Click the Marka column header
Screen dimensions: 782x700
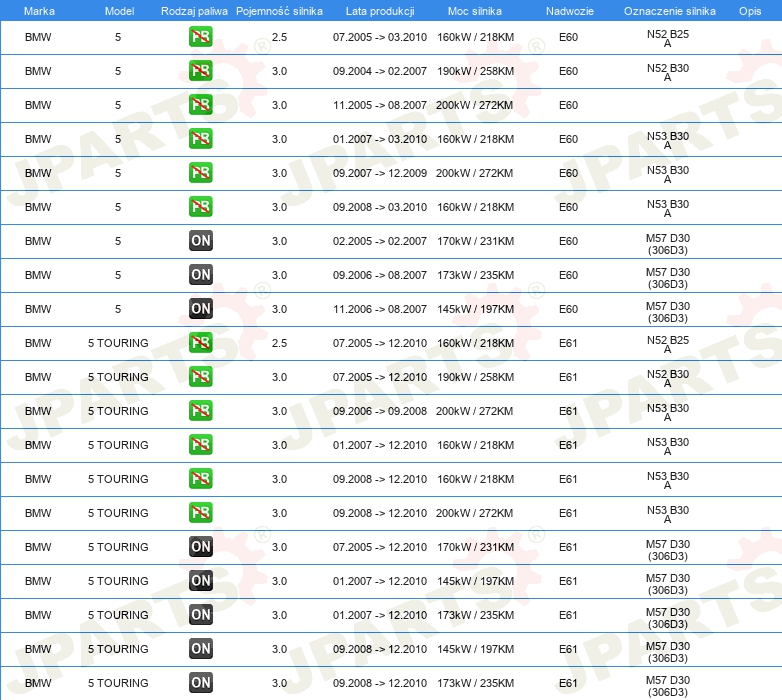pyautogui.click(x=39, y=11)
